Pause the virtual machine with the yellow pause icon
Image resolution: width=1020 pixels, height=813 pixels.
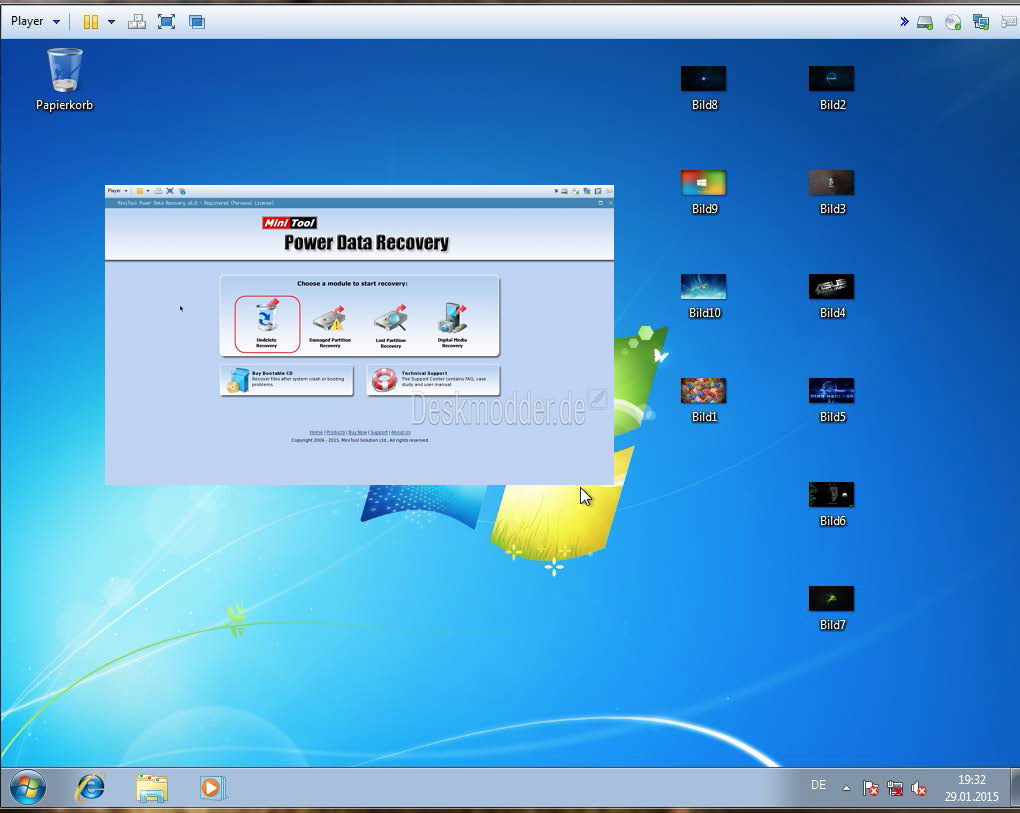[90, 22]
